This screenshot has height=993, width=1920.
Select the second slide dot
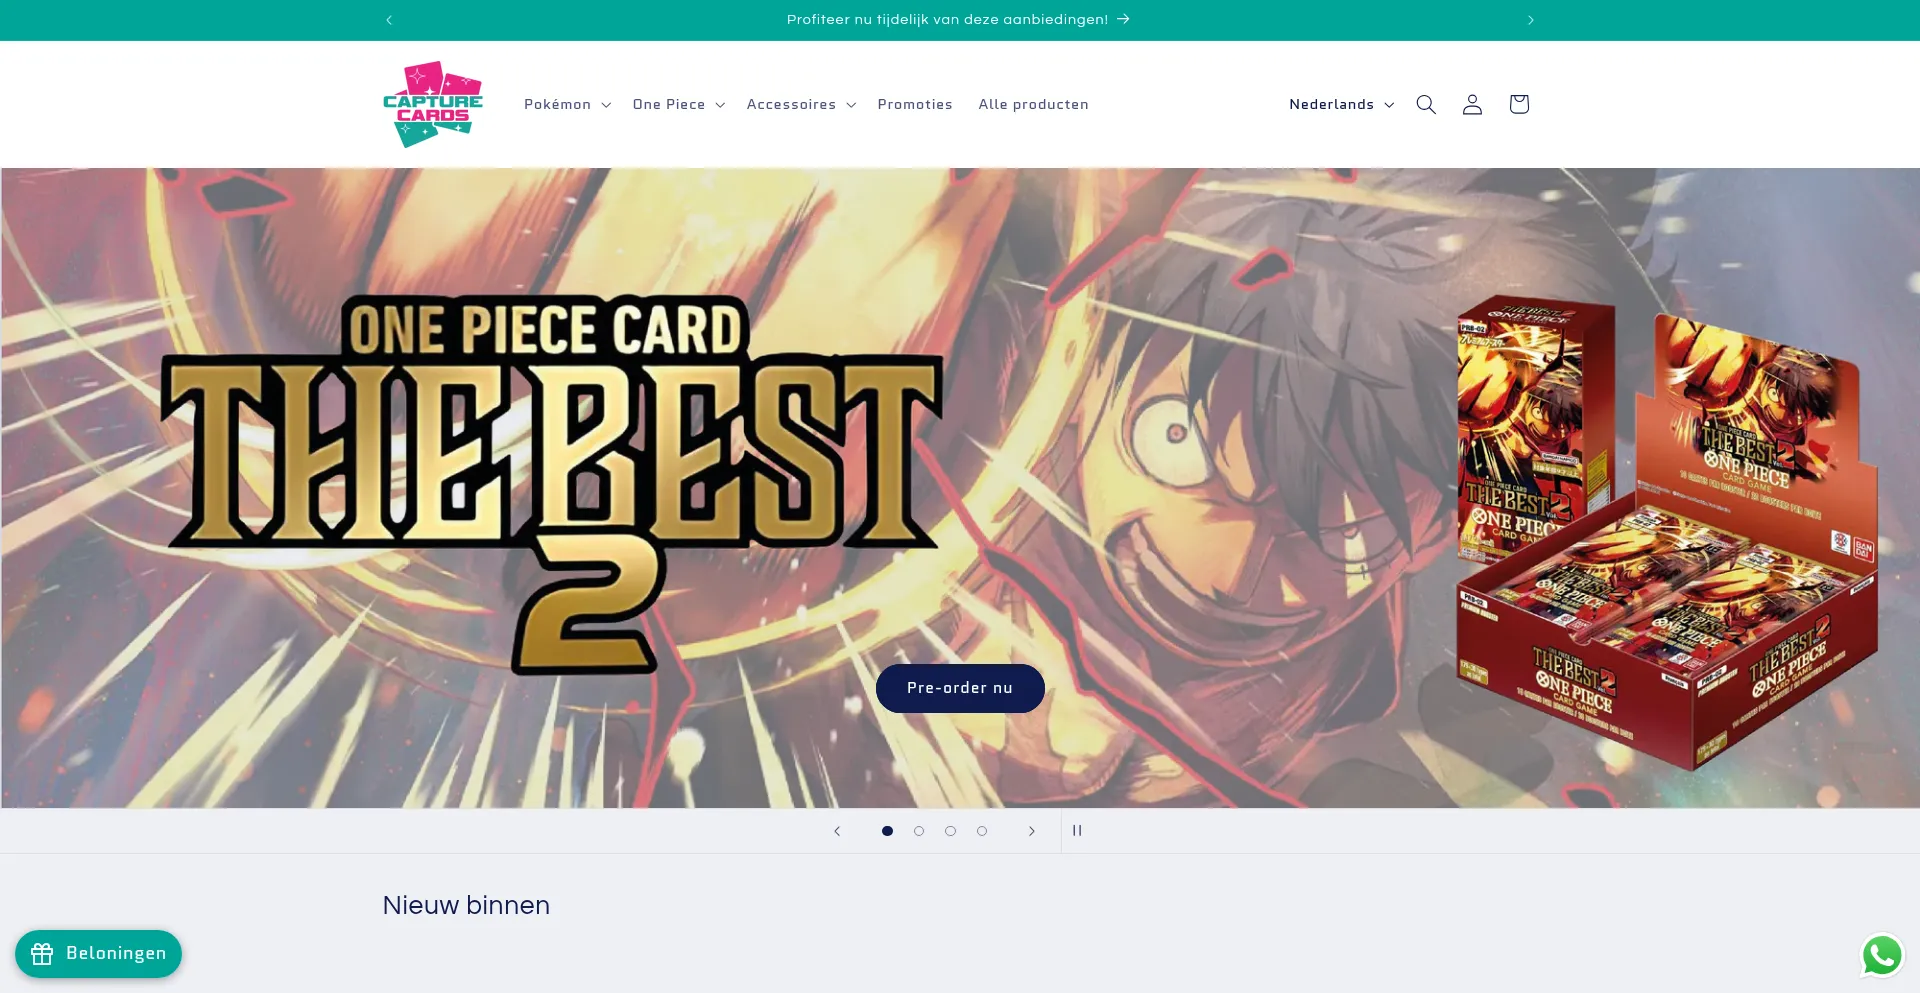(x=919, y=831)
